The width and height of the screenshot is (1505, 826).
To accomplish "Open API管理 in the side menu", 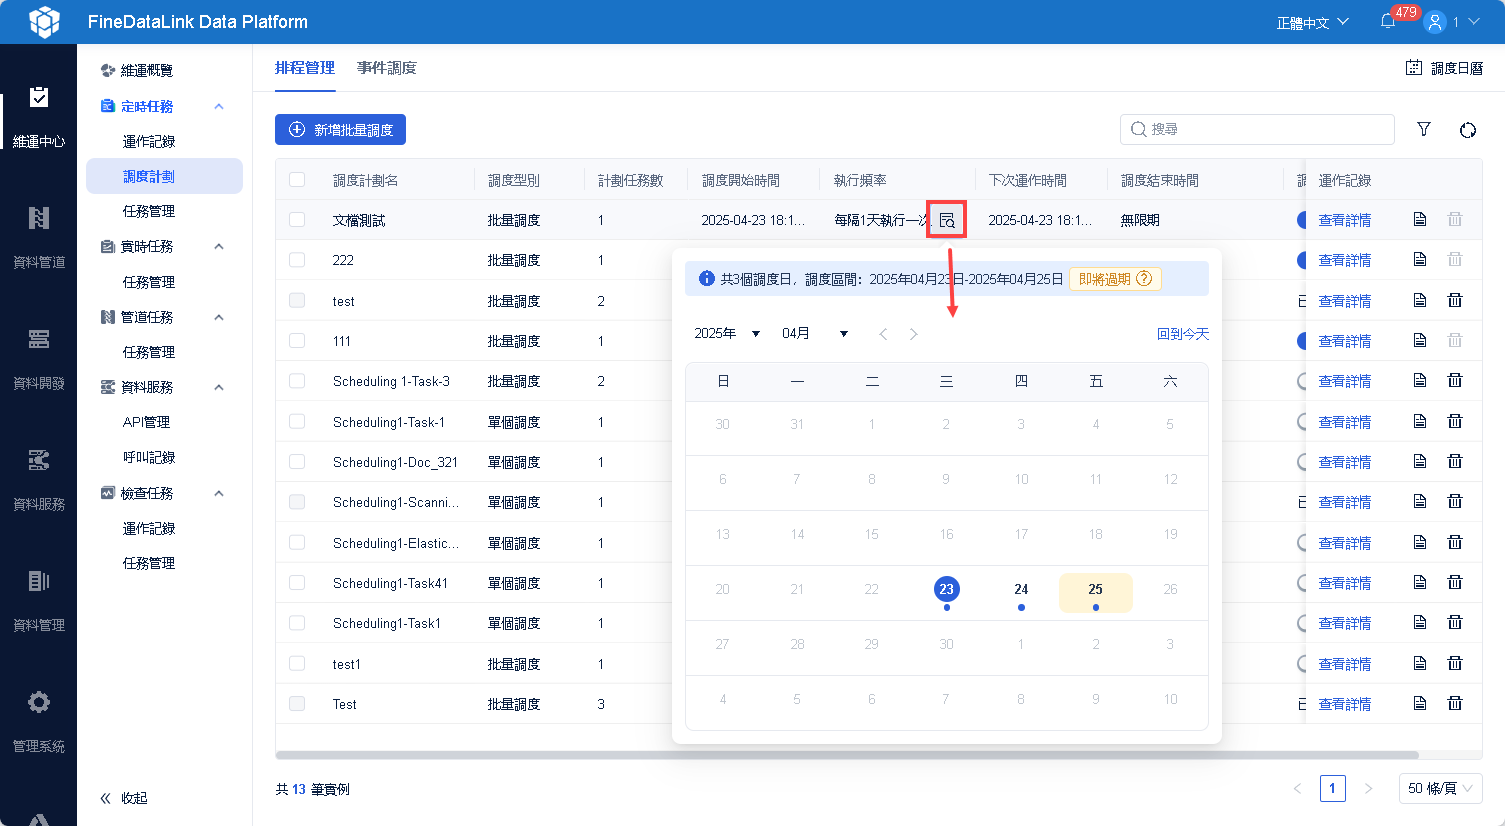I will (x=147, y=422).
